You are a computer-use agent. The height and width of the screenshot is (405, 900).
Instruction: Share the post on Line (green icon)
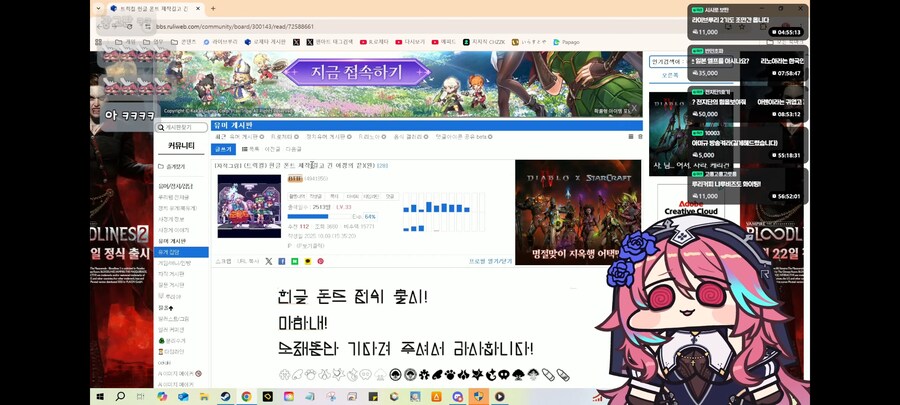(x=294, y=261)
